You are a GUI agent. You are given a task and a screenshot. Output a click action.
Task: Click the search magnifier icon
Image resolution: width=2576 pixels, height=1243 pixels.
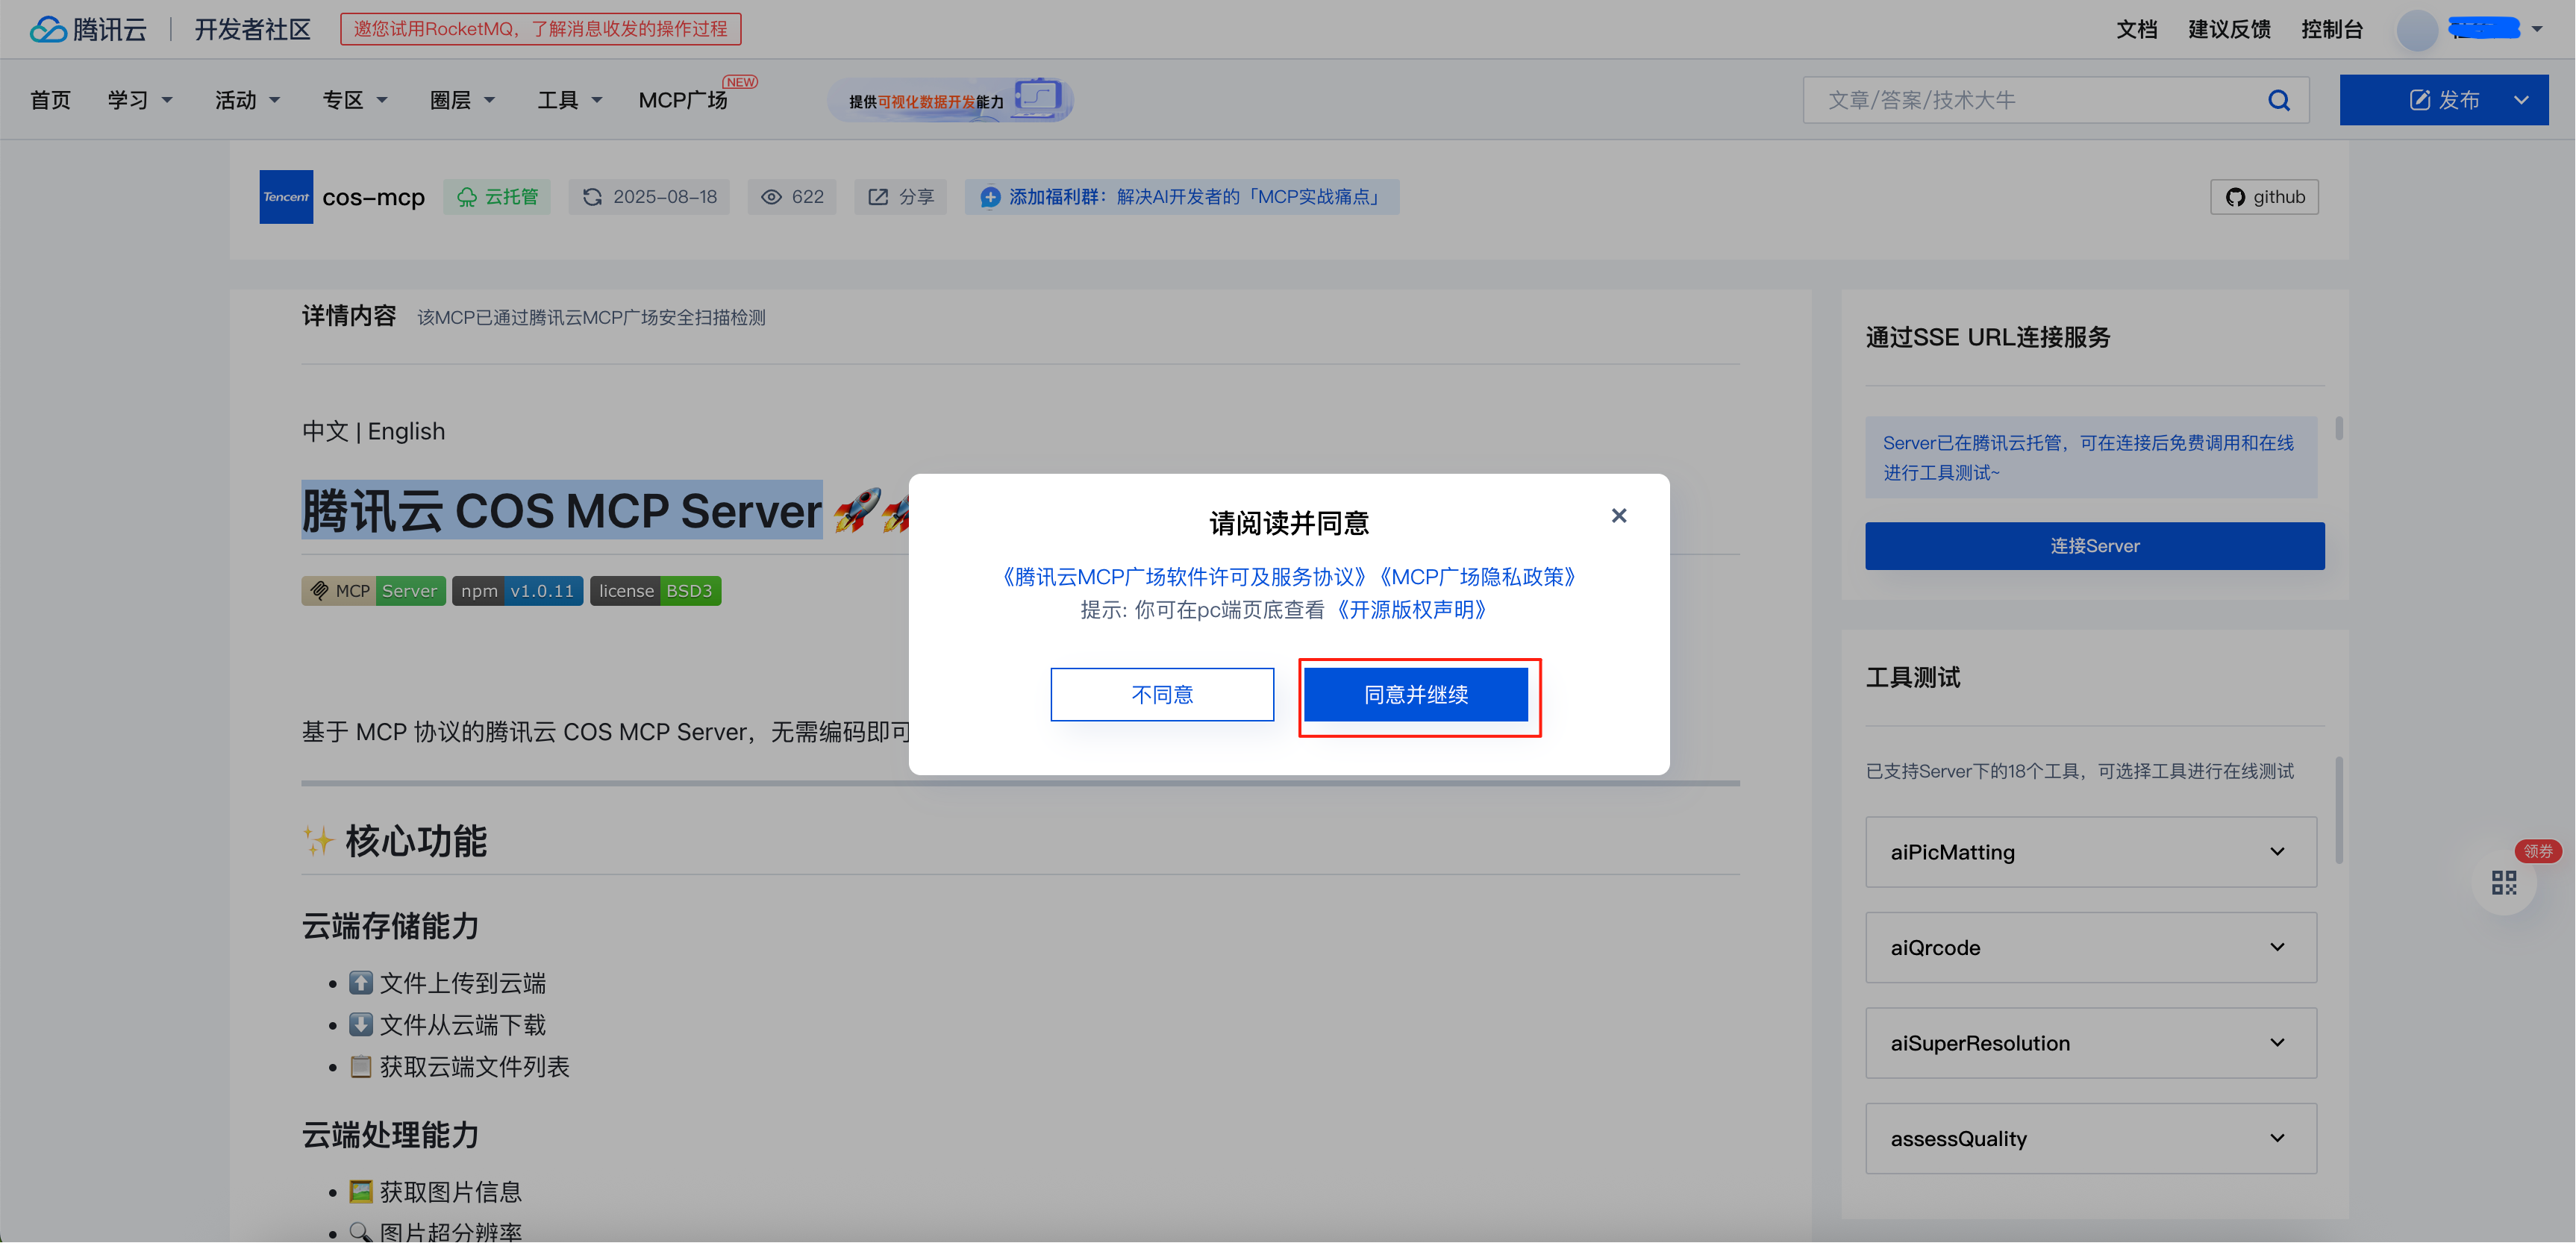point(2280,99)
